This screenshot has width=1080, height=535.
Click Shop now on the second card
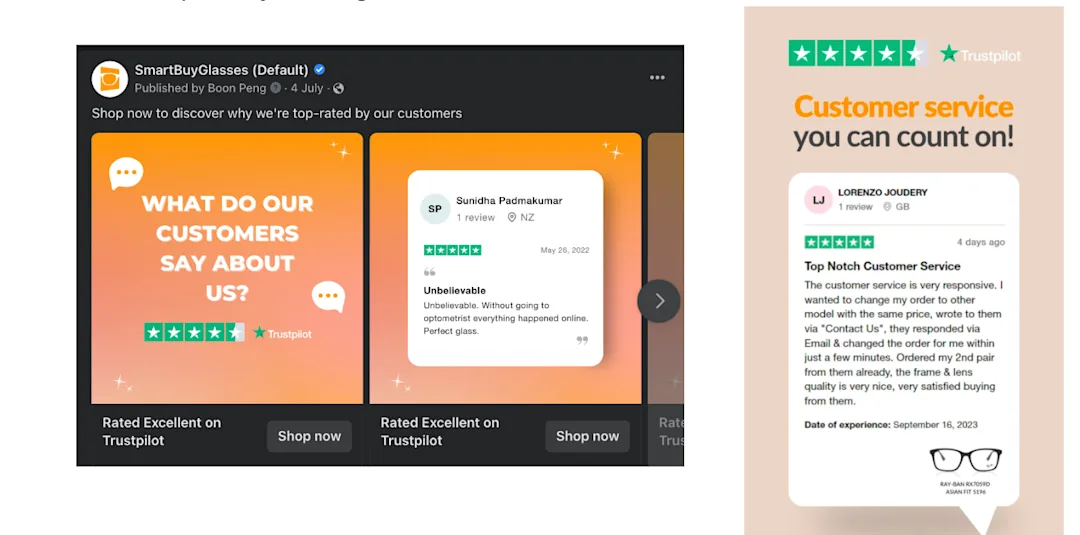click(588, 436)
